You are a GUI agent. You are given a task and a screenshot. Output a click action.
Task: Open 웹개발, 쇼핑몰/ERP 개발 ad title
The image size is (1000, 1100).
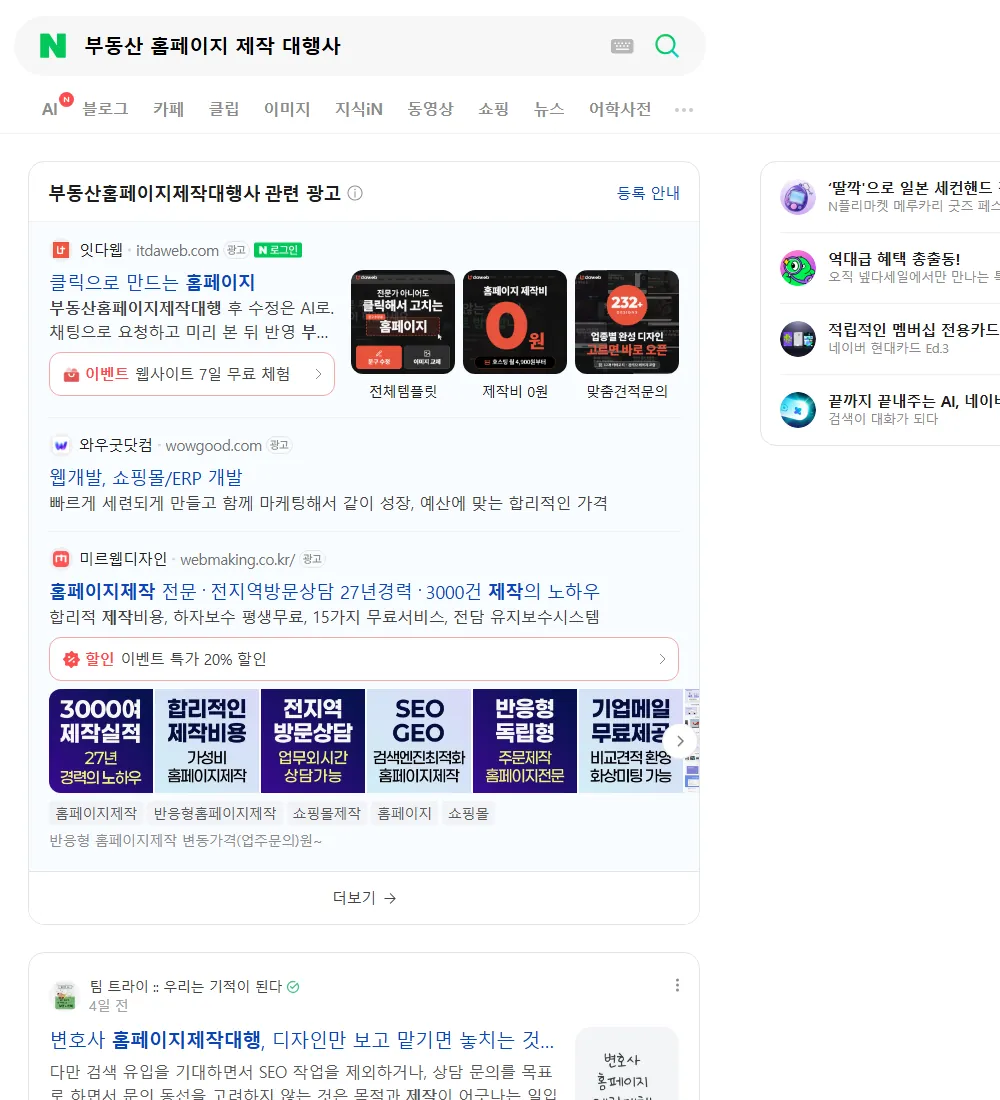[146, 478]
